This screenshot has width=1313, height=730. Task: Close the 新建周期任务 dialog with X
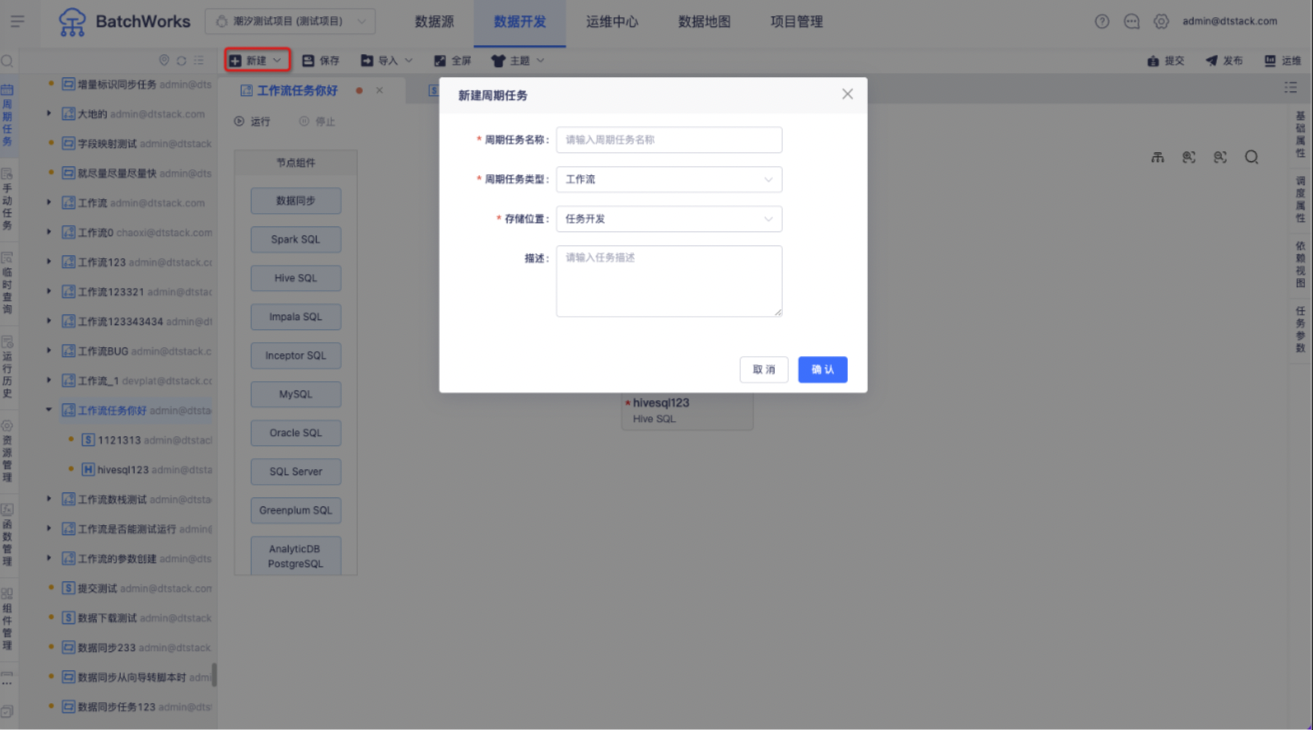click(847, 94)
